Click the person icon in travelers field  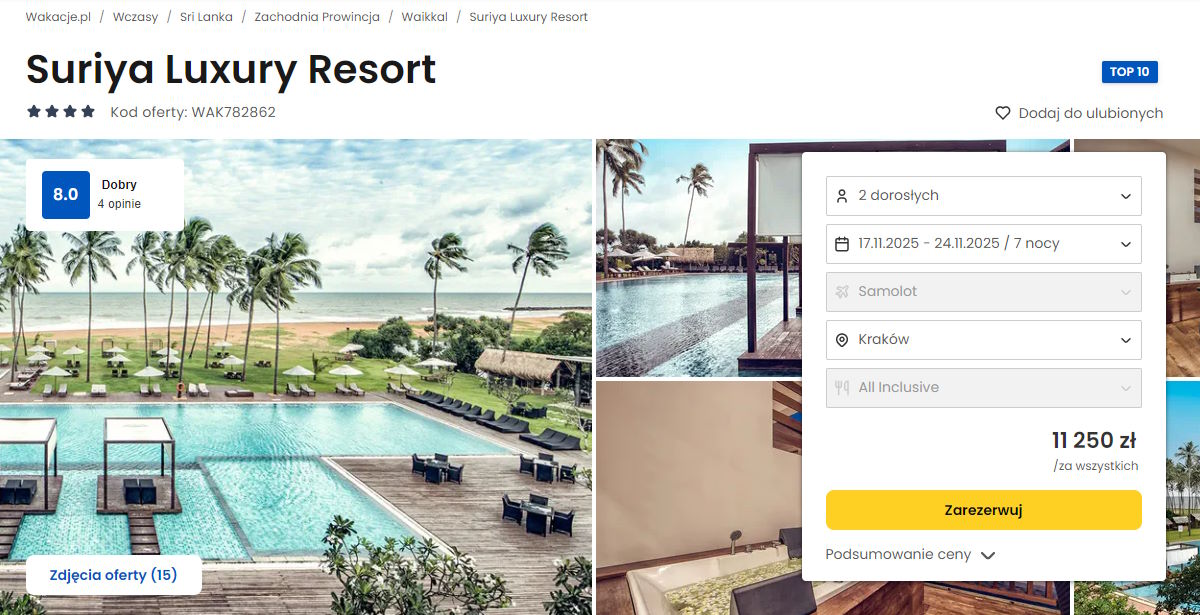coord(842,196)
